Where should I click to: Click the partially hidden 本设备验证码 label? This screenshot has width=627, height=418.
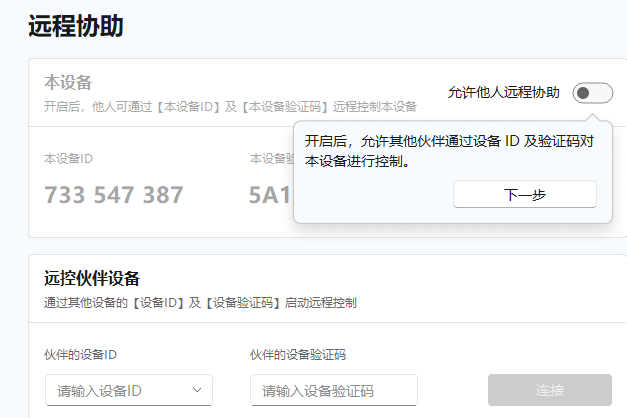(272, 159)
